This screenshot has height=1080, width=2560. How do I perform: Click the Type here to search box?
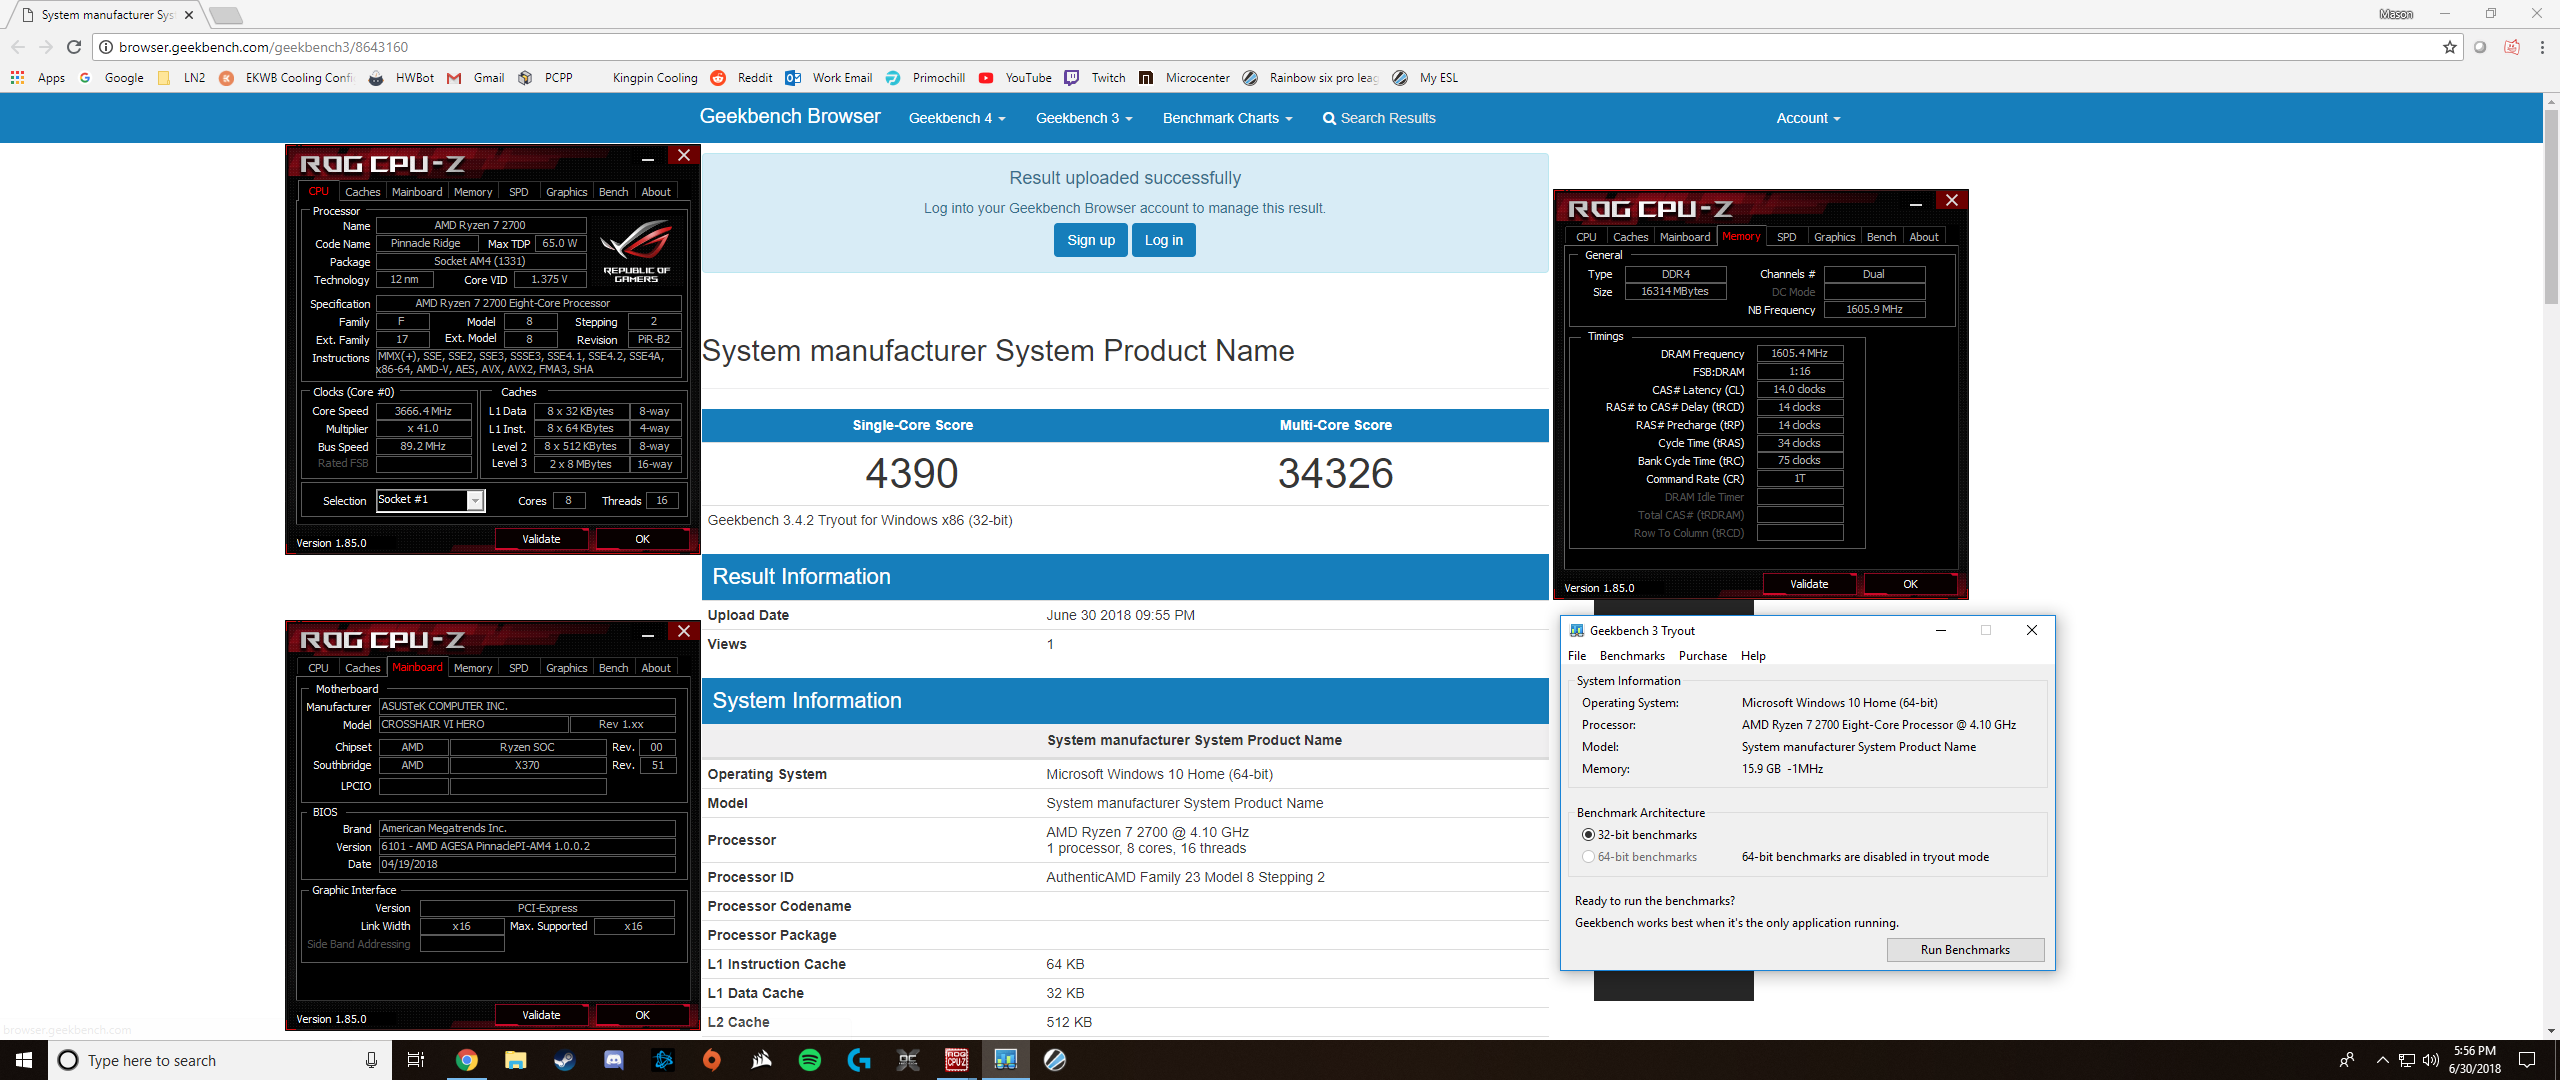pyautogui.click(x=220, y=1060)
